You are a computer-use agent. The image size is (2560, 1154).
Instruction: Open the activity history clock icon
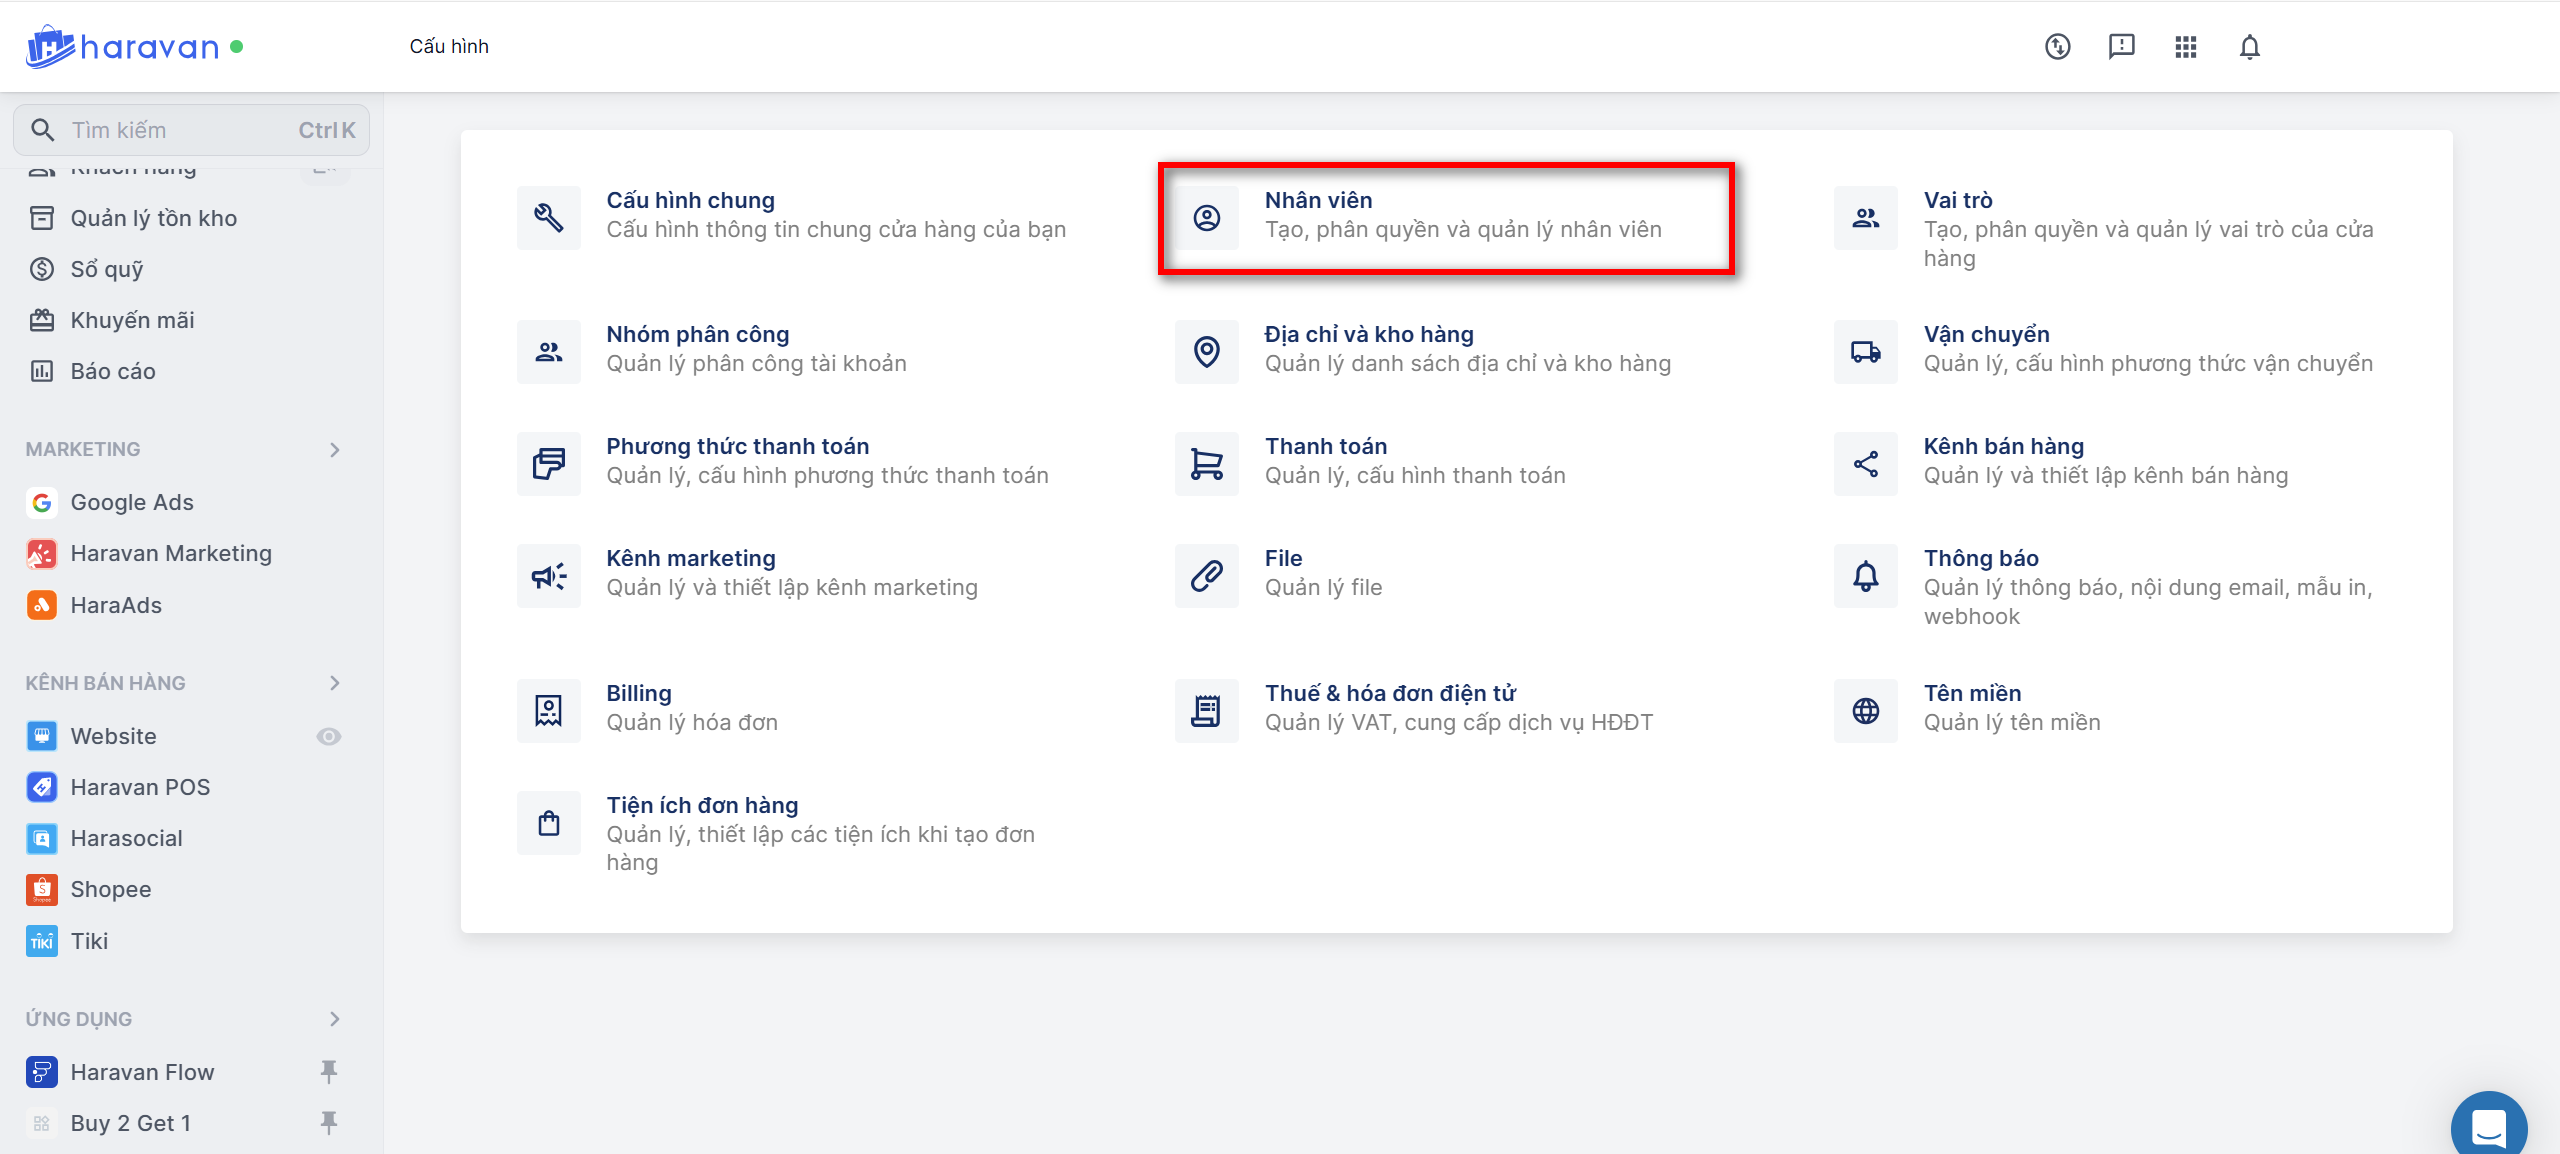2057,47
